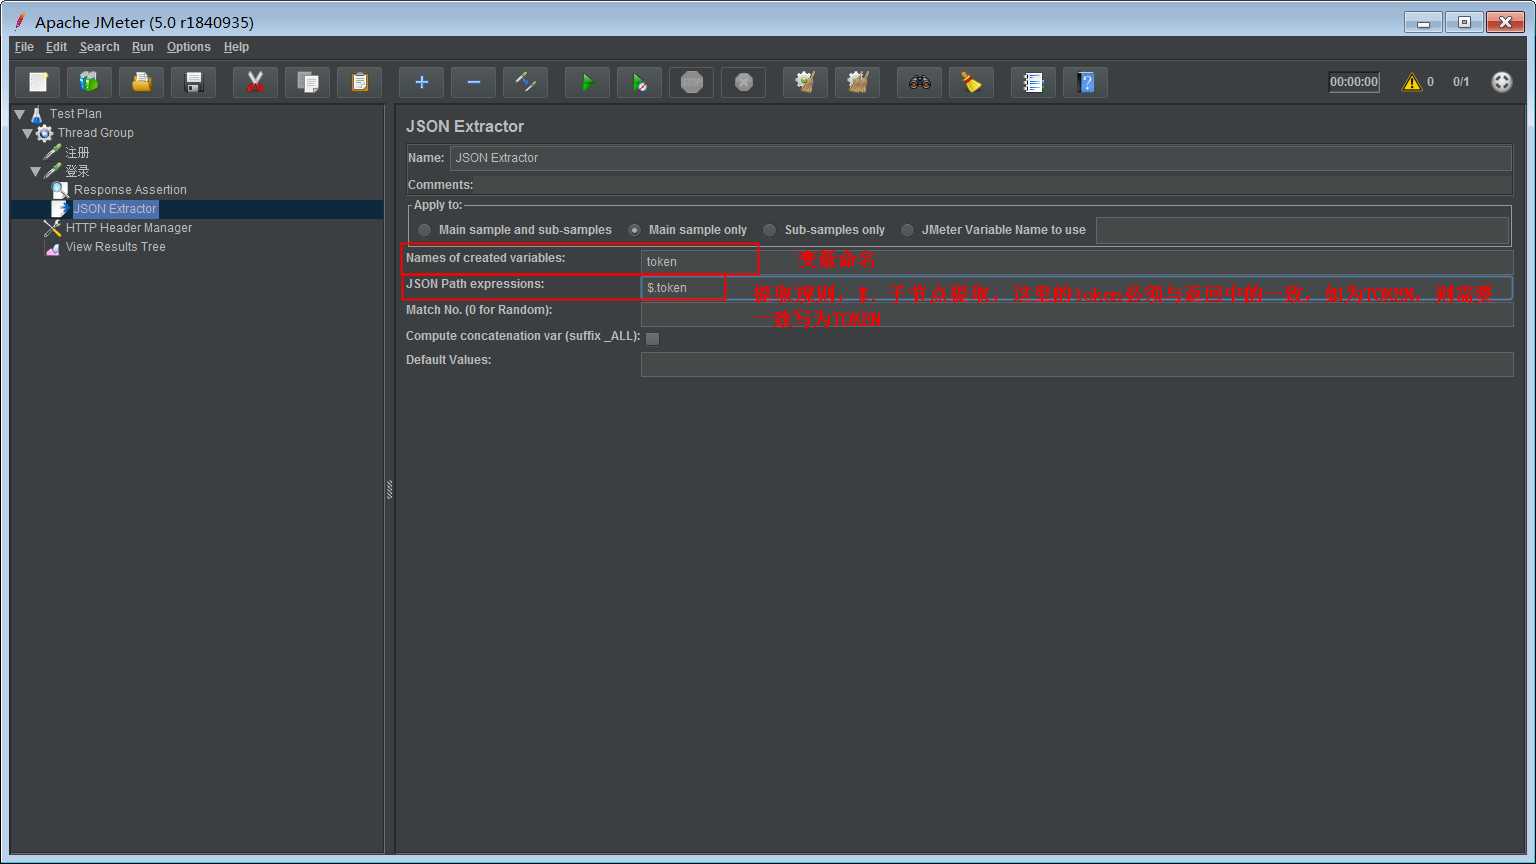The width and height of the screenshot is (1536, 864).
Task: Click the Toggle enable/disable icon
Action: point(526,82)
